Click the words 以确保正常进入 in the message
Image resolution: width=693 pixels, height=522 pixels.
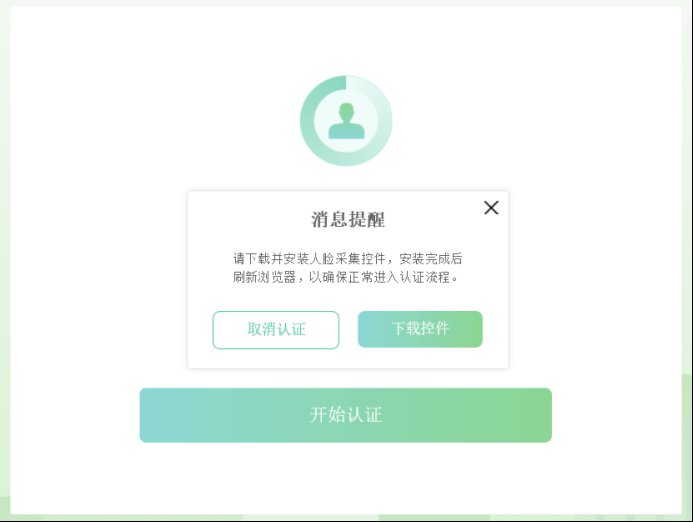tap(354, 278)
